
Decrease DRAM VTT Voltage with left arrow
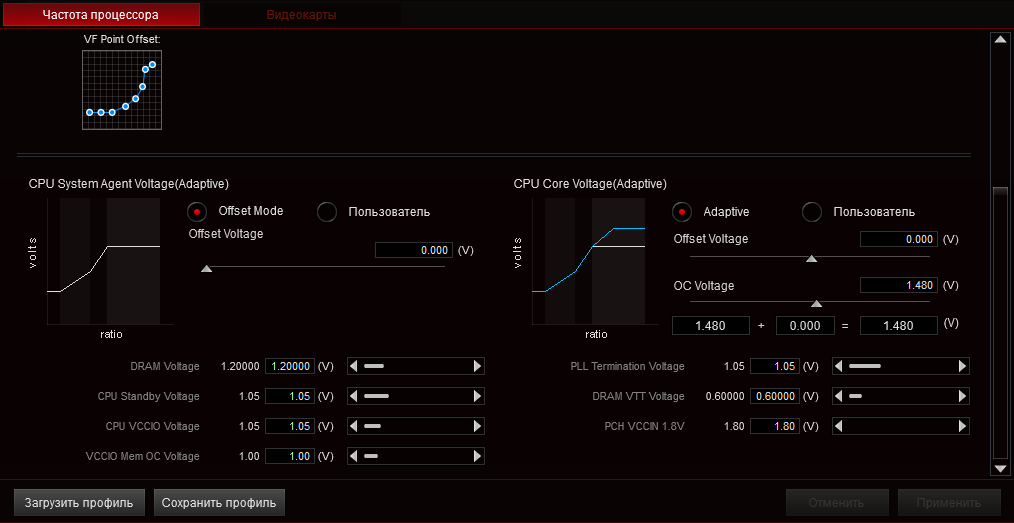click(x=839, y=396)
